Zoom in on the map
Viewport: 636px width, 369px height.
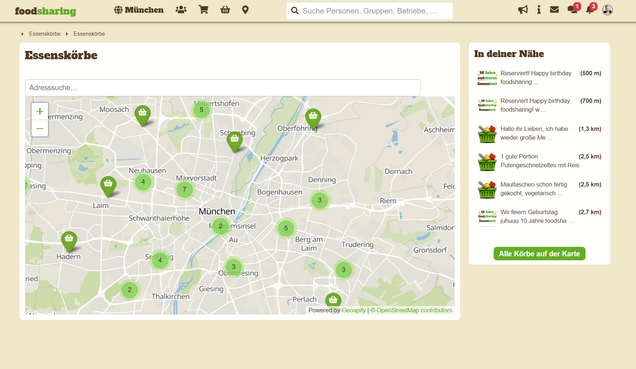click(x=40, y=111)
